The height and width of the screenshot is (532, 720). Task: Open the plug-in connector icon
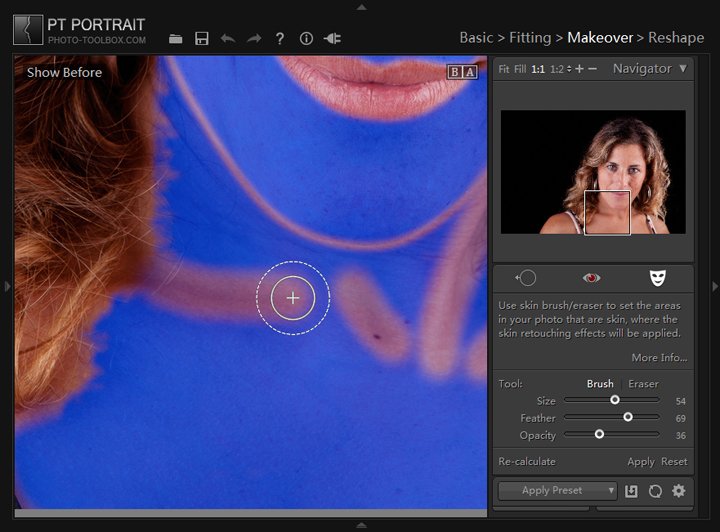point(333,38)
